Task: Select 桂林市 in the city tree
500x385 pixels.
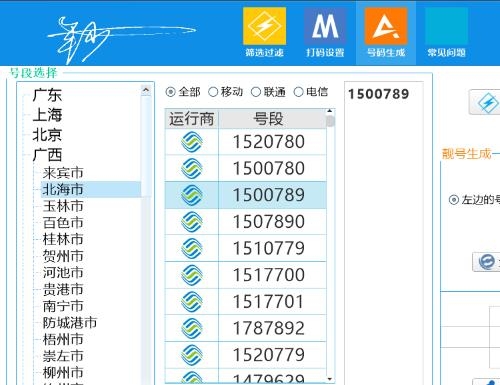Action: [63, 239]
